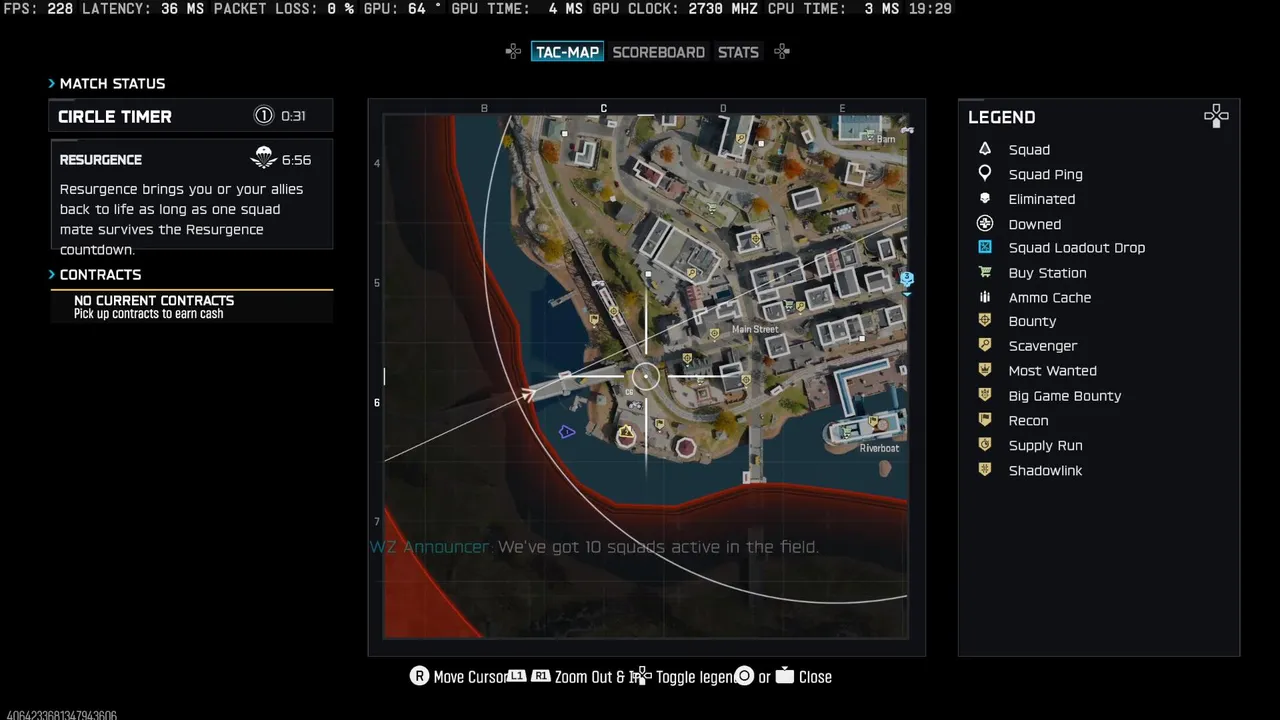Viewport: 1280px width, 720px height.
Task: Open the STATS tab
Action: click(738, 52)
